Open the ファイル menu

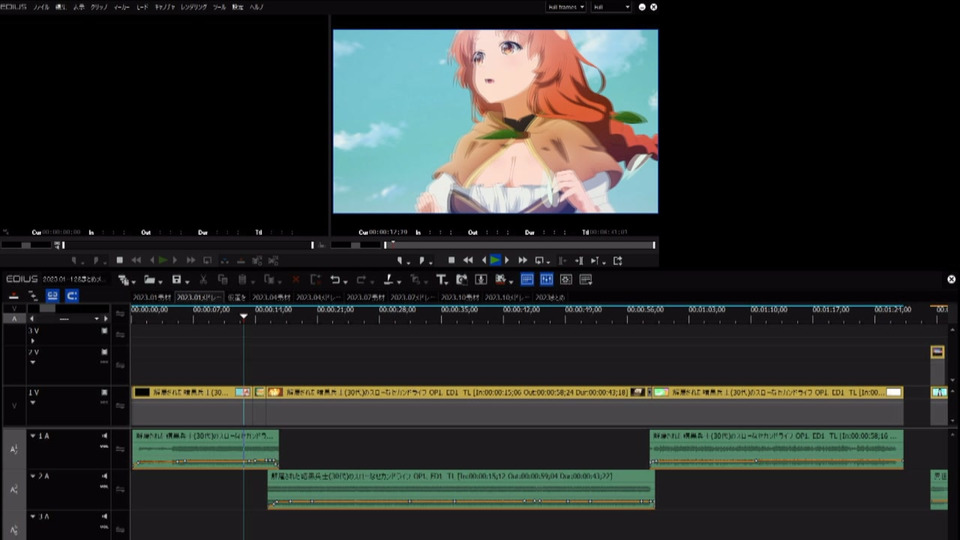(42, 7)
